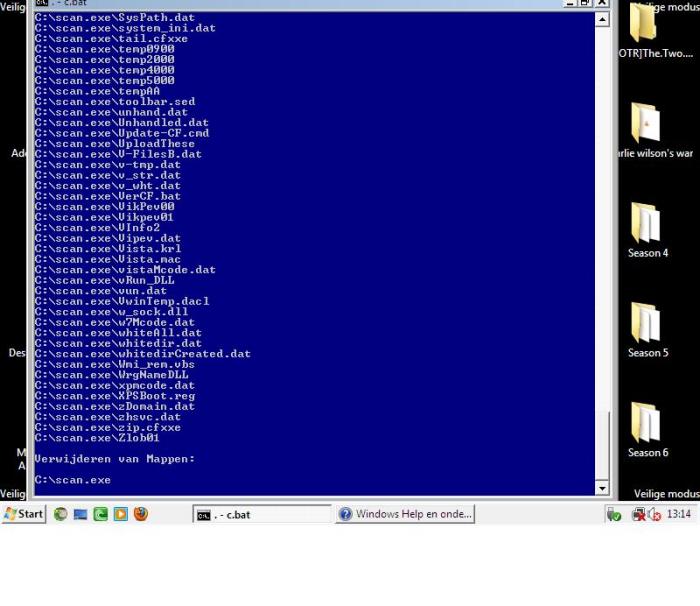
Task: Select the line C:\scan.exe\Wmi_rem.vbs
Action: pos(115,364)
